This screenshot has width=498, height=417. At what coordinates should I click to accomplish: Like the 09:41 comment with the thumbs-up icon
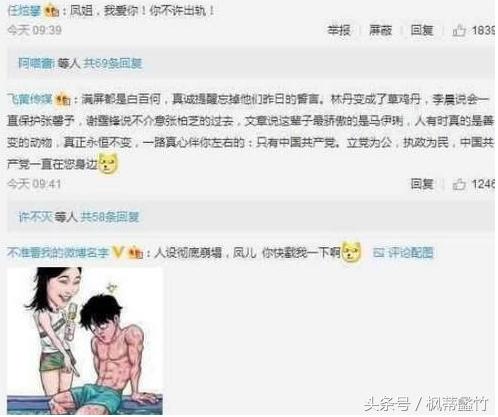(459, 184)
